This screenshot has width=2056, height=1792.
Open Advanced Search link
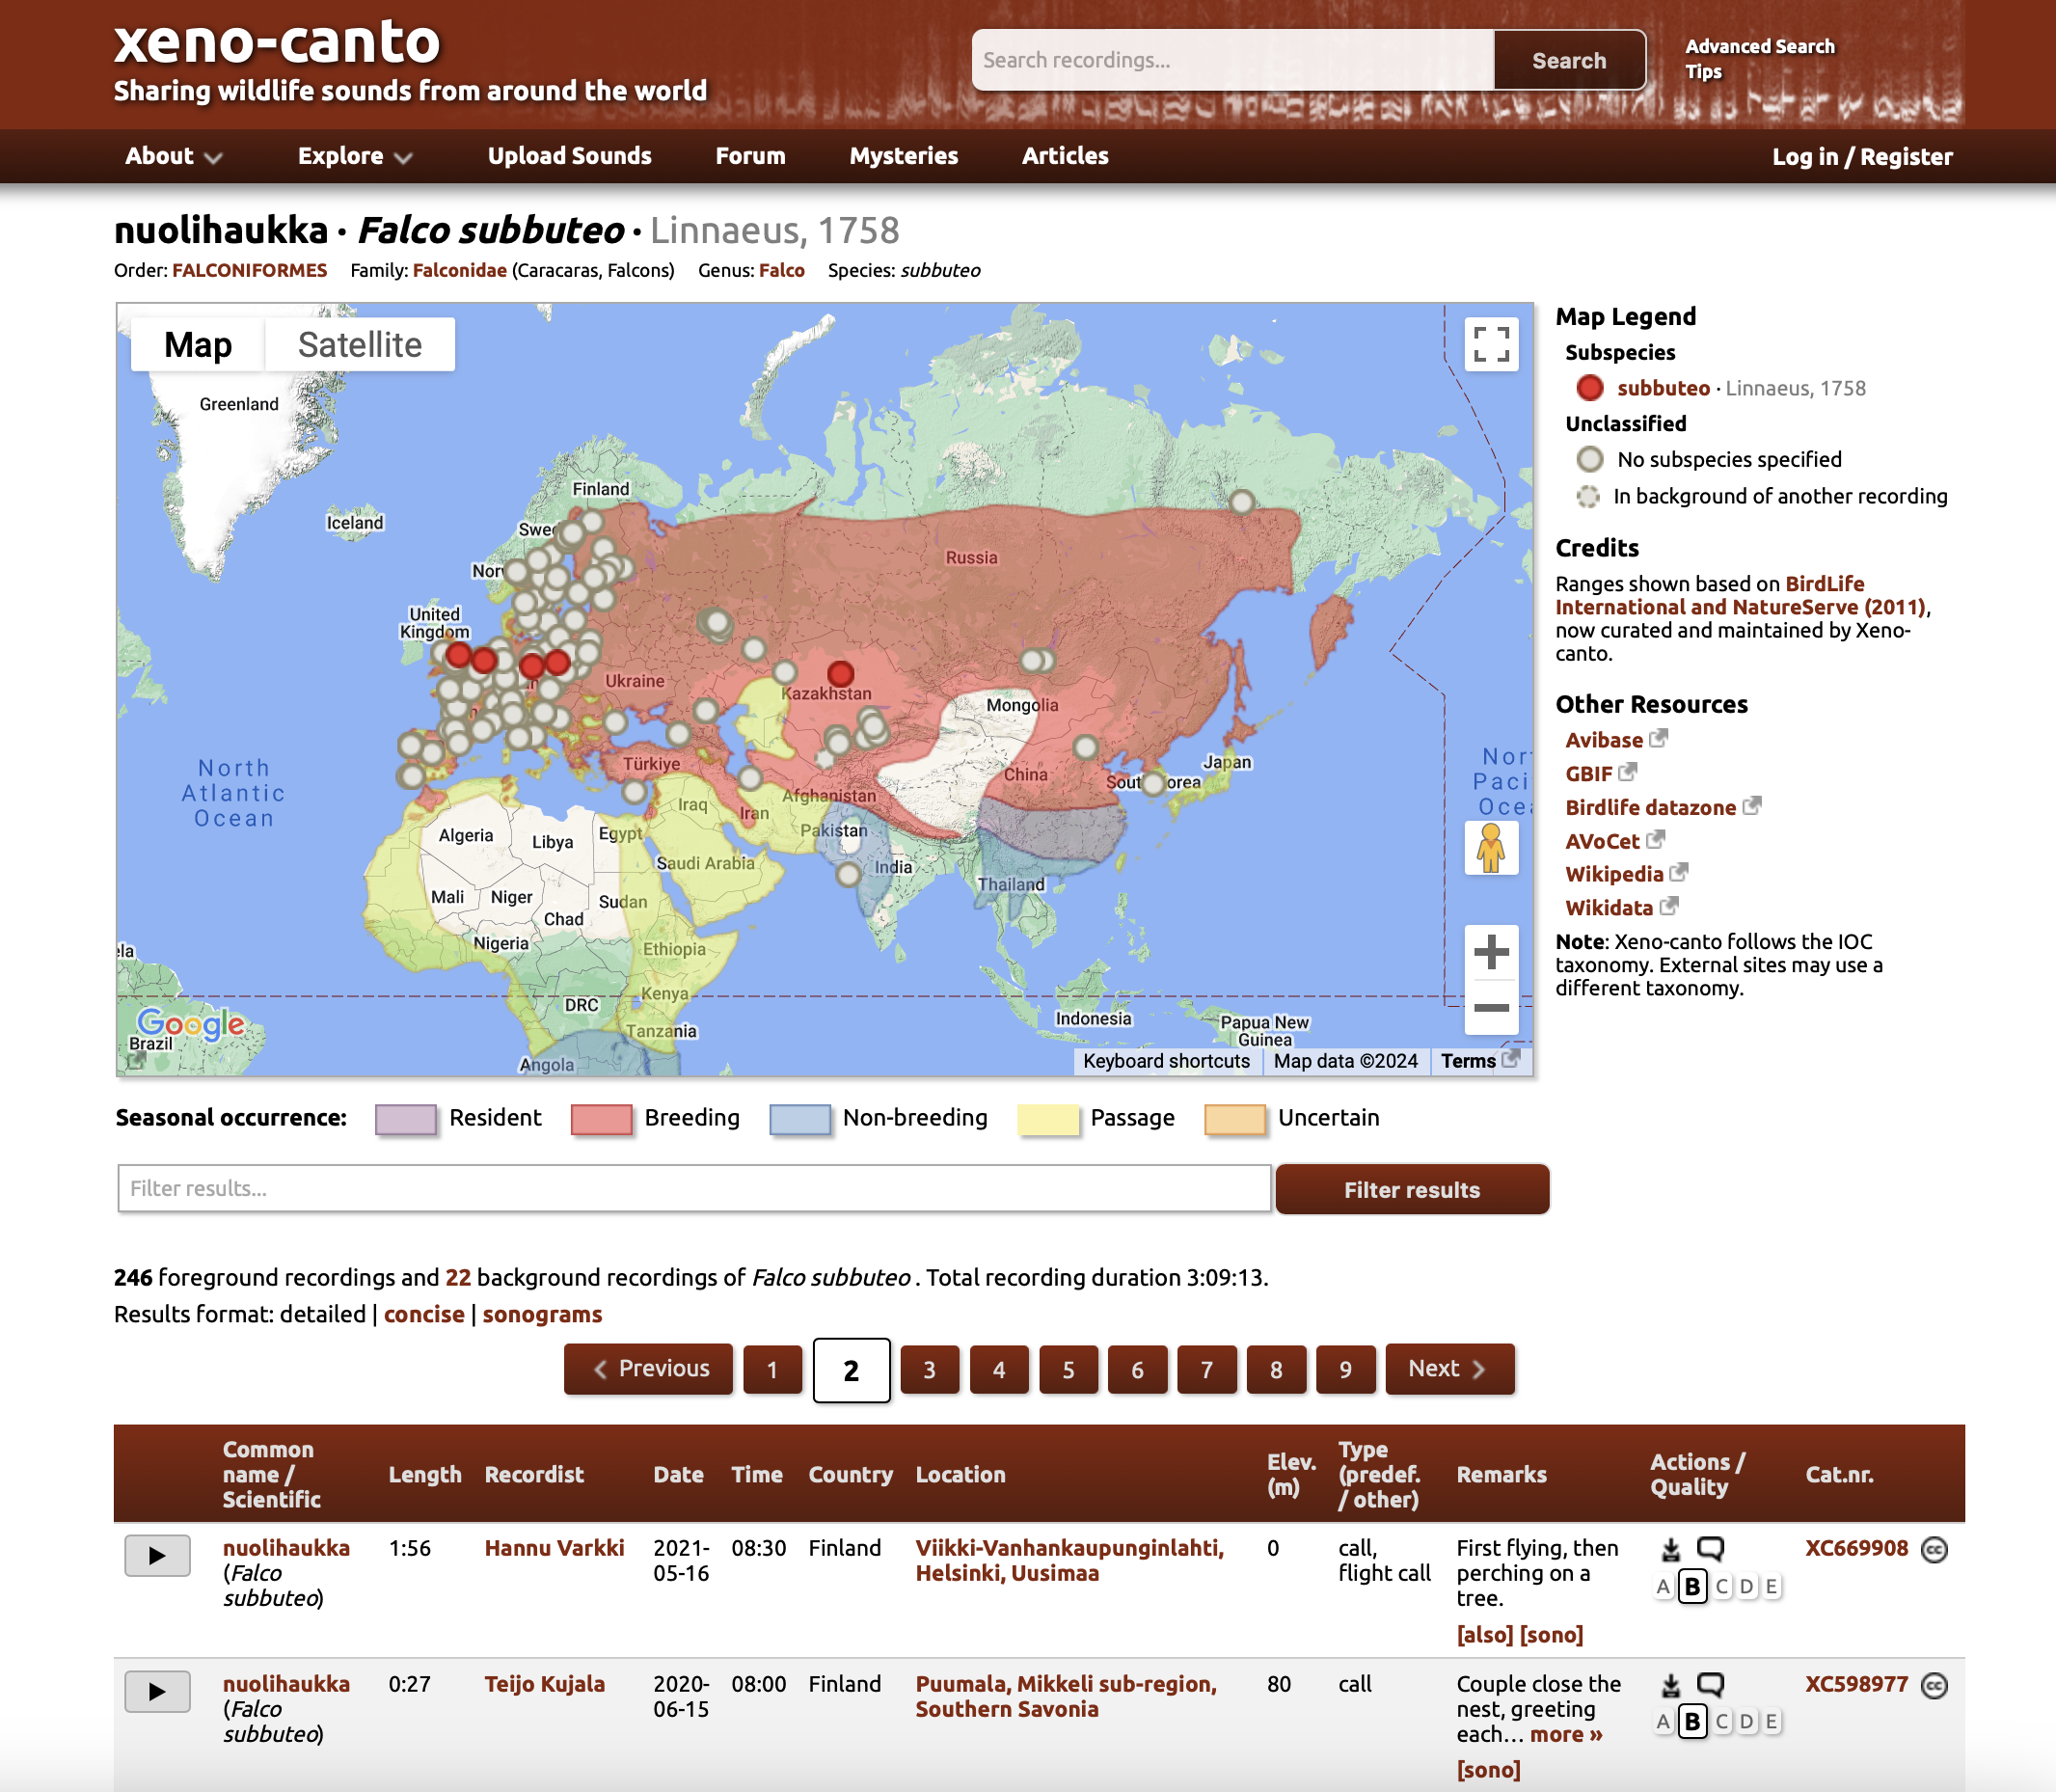pos(1760,46)
